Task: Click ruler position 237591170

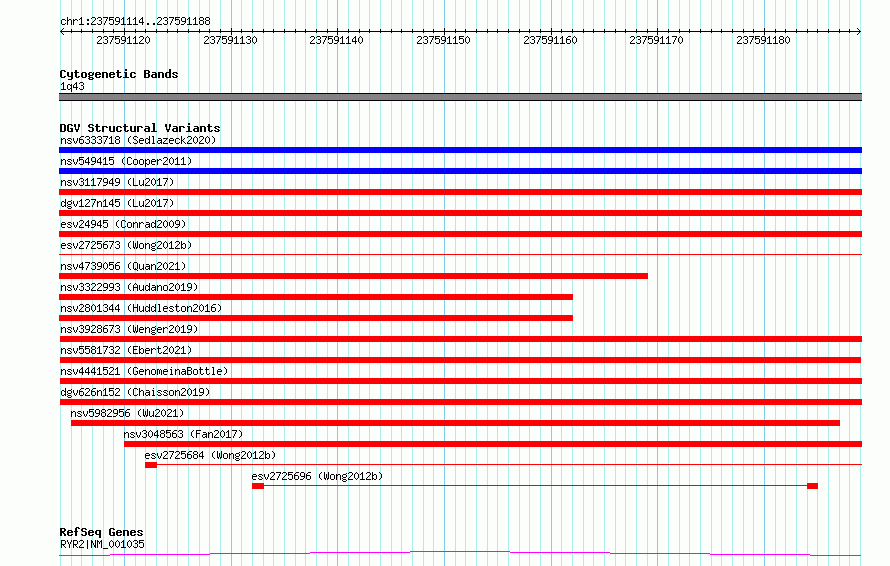Action: coord(657,40)
